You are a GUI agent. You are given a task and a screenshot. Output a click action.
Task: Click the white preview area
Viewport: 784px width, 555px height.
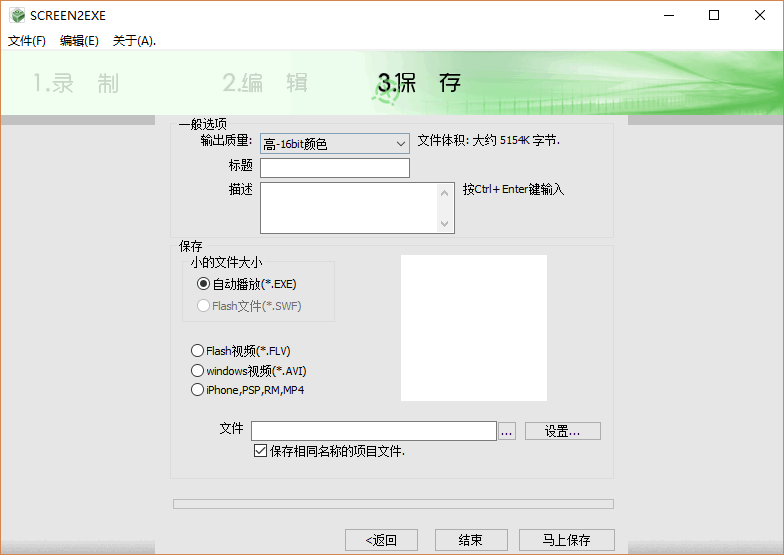474,328
